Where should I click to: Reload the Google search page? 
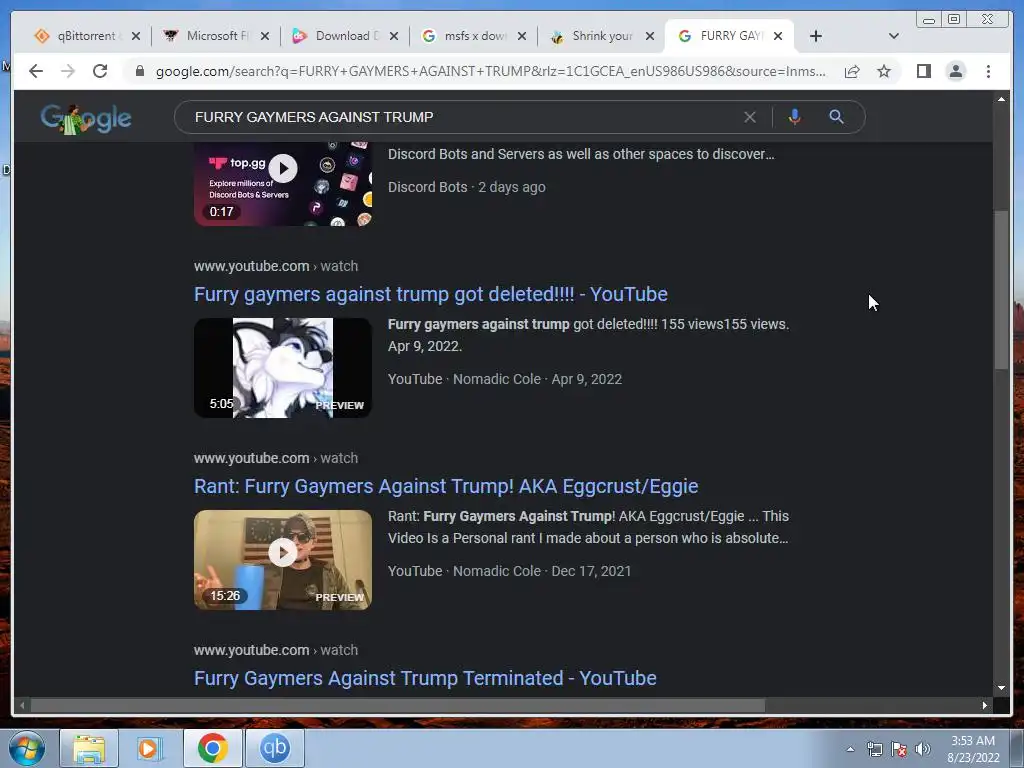point(100,71)
